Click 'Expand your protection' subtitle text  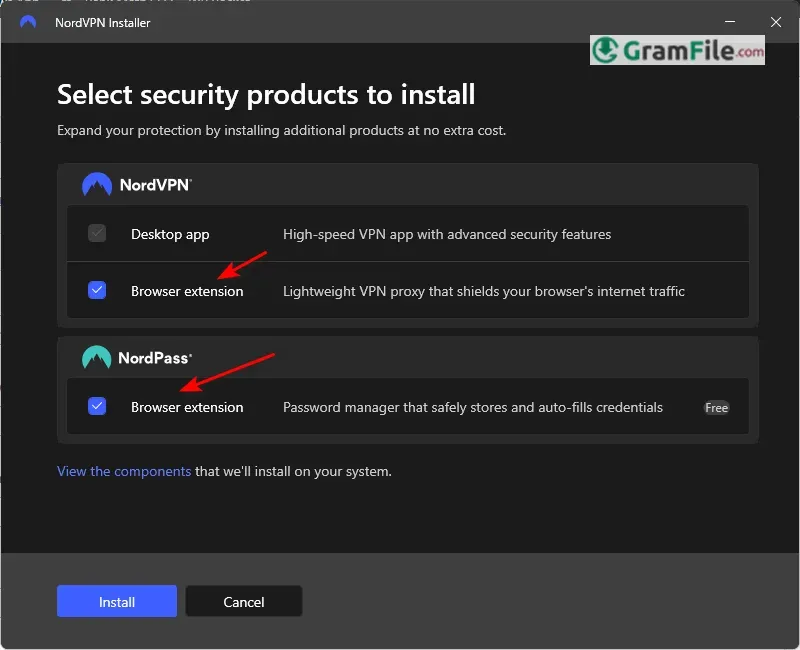282,130
